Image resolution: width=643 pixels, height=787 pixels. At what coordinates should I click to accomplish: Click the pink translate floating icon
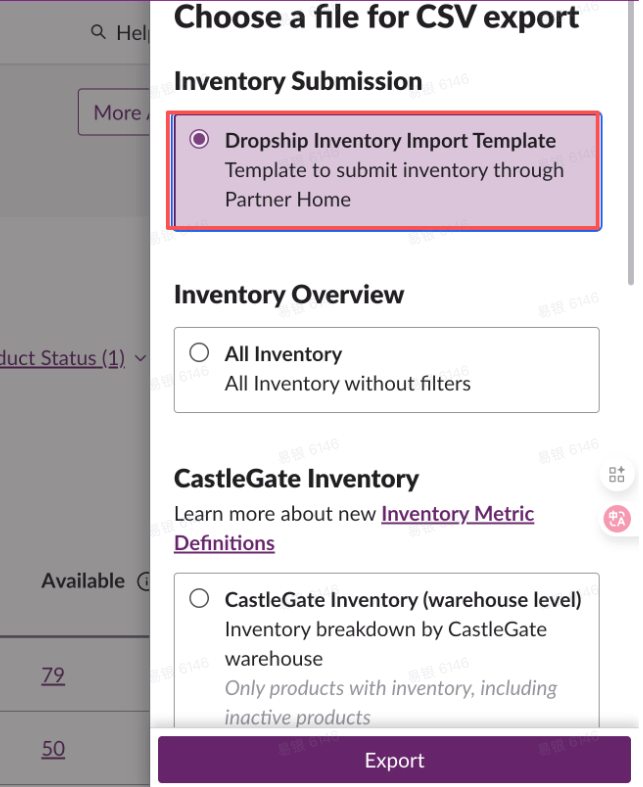(x=616, y=519)
